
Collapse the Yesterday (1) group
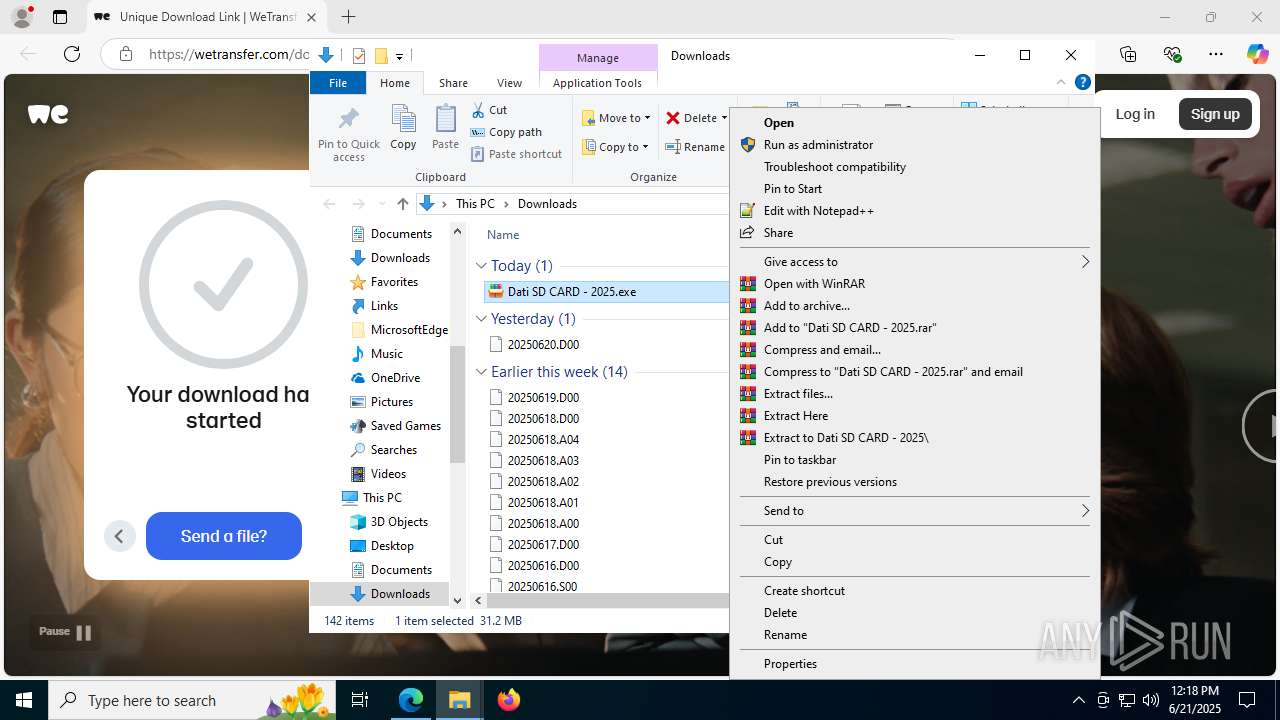[481, 319]
